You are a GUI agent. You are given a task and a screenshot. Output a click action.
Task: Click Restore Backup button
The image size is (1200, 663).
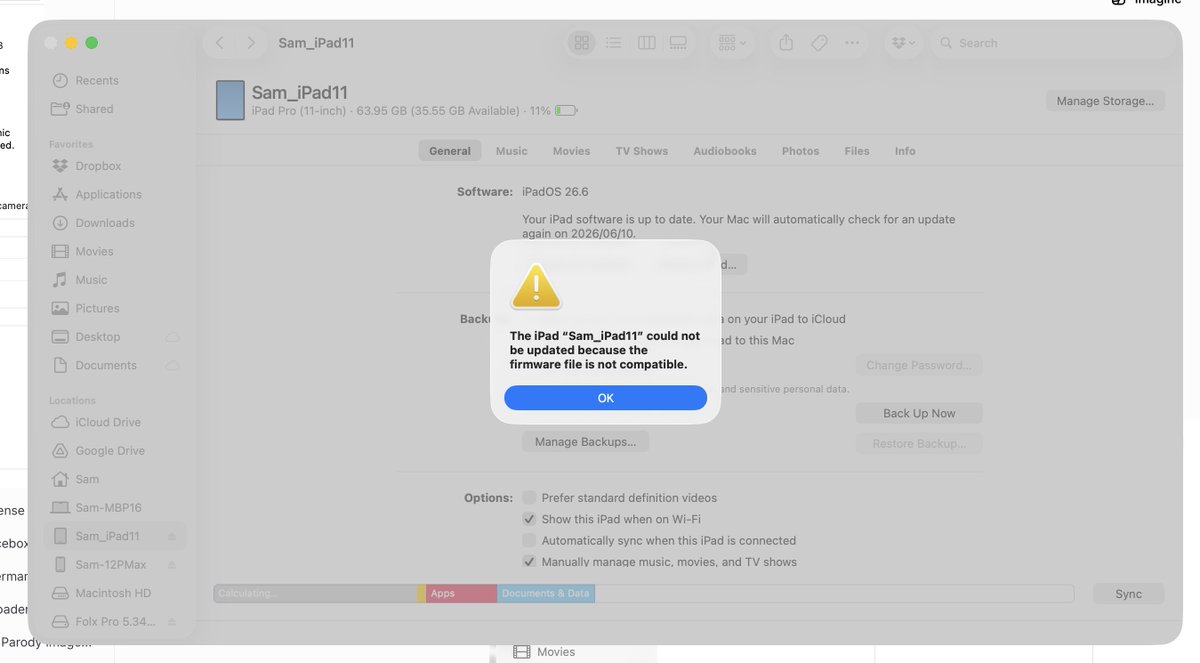click(x=919, y=443)
